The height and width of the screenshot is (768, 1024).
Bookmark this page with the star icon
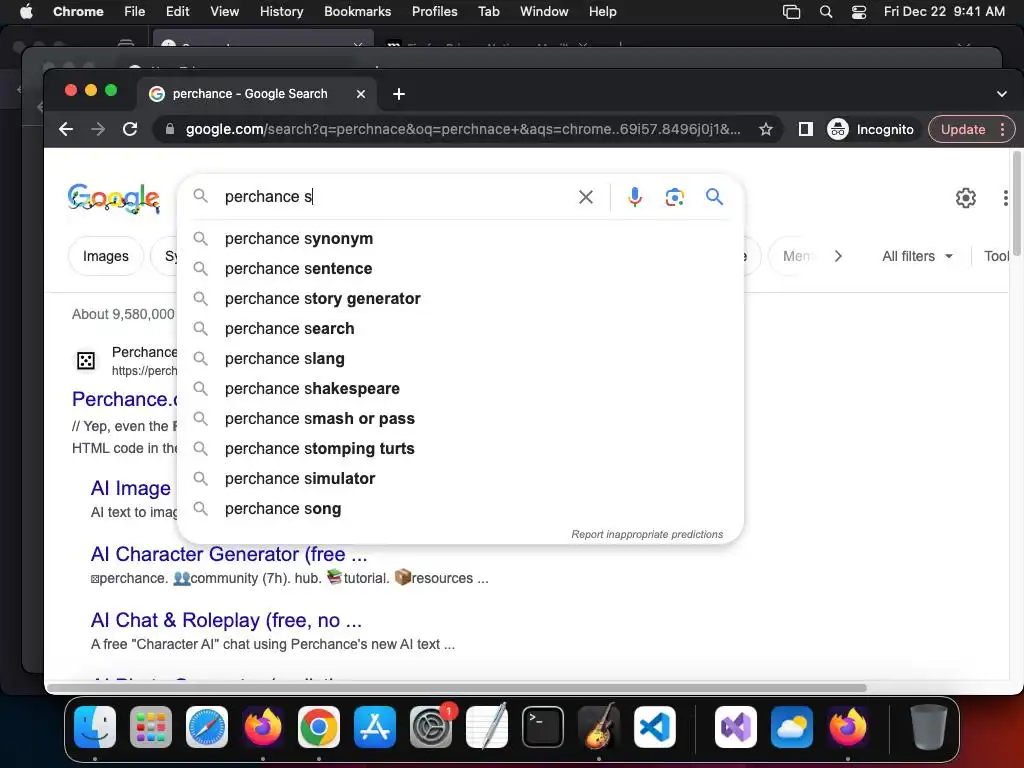click(766, 129)
